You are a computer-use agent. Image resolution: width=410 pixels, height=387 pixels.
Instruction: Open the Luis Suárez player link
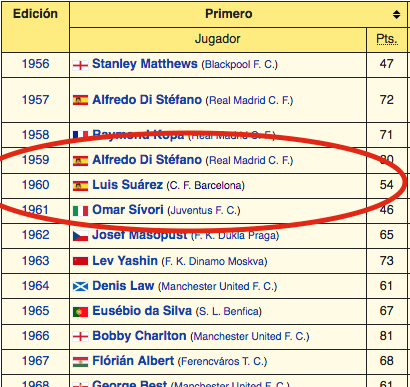click(127, 184)
